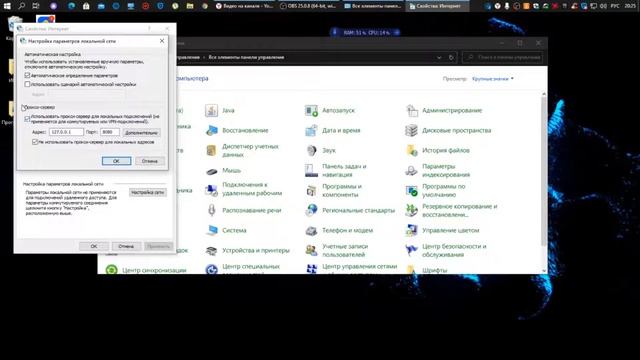Confirm LAN settings dialog with OK

tap(116, 161)
